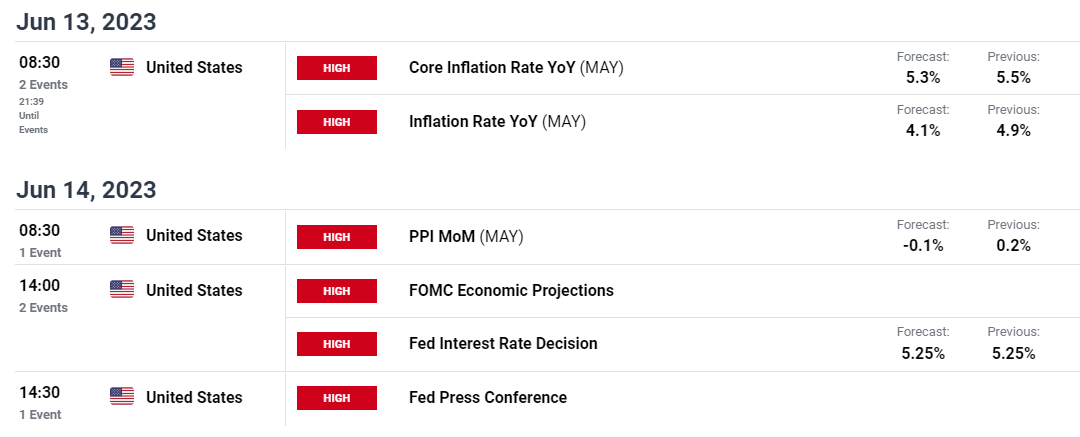Click the HIGH badge beside PPI MoM
The image size is (1080, 437).
[337, 236]
